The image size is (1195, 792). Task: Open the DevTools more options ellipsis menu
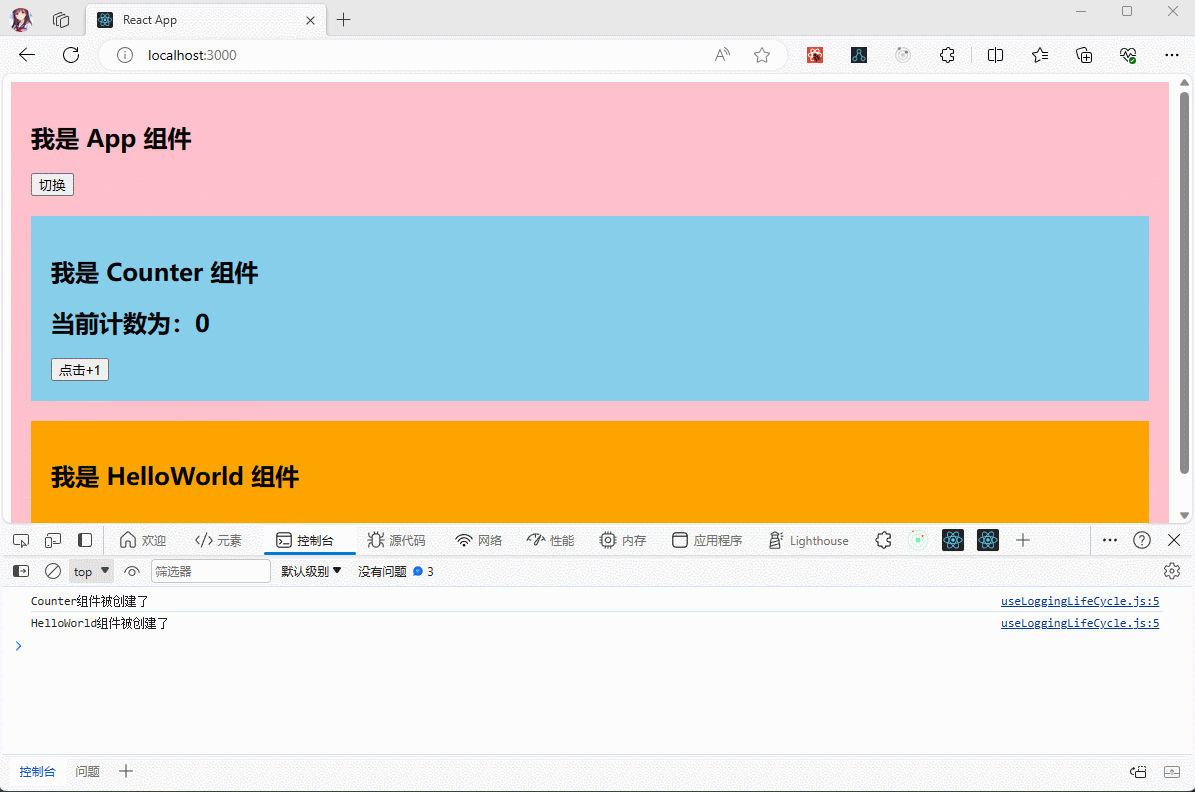[x=1109, y=540]
